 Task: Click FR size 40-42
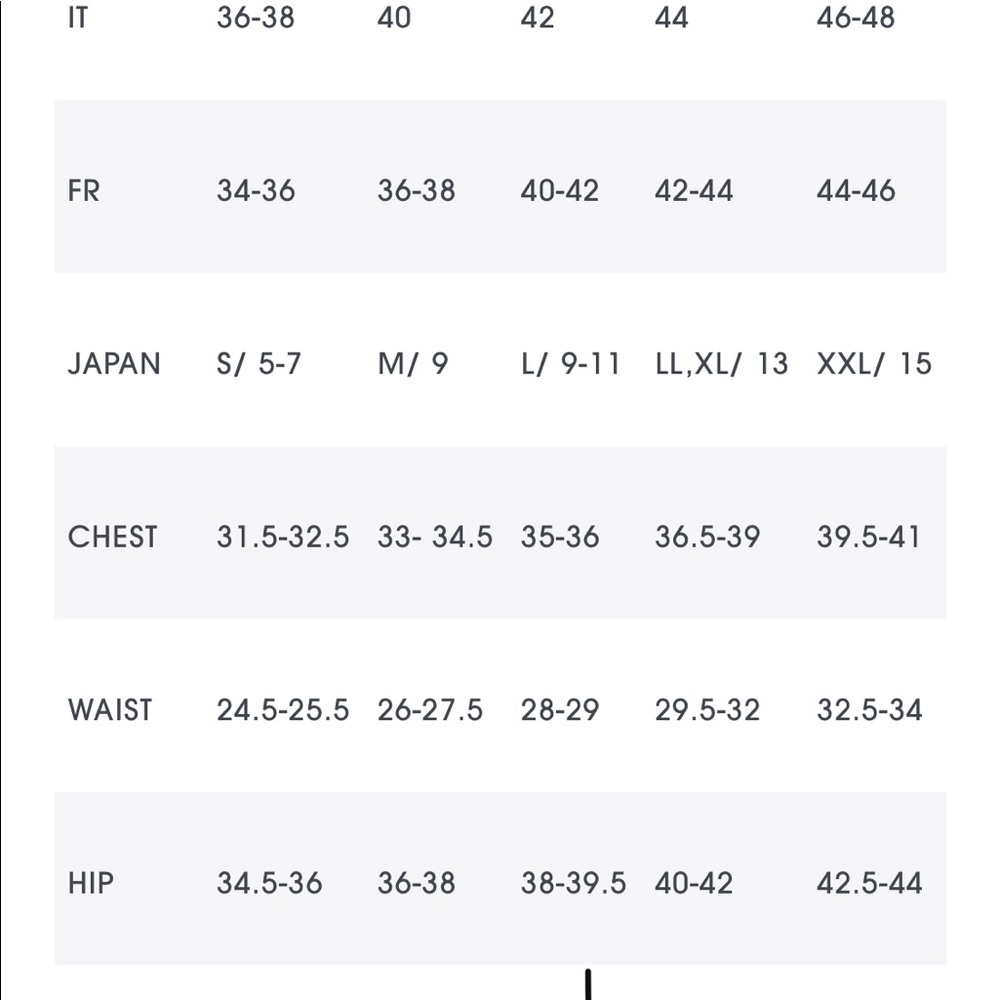point(559,191)
